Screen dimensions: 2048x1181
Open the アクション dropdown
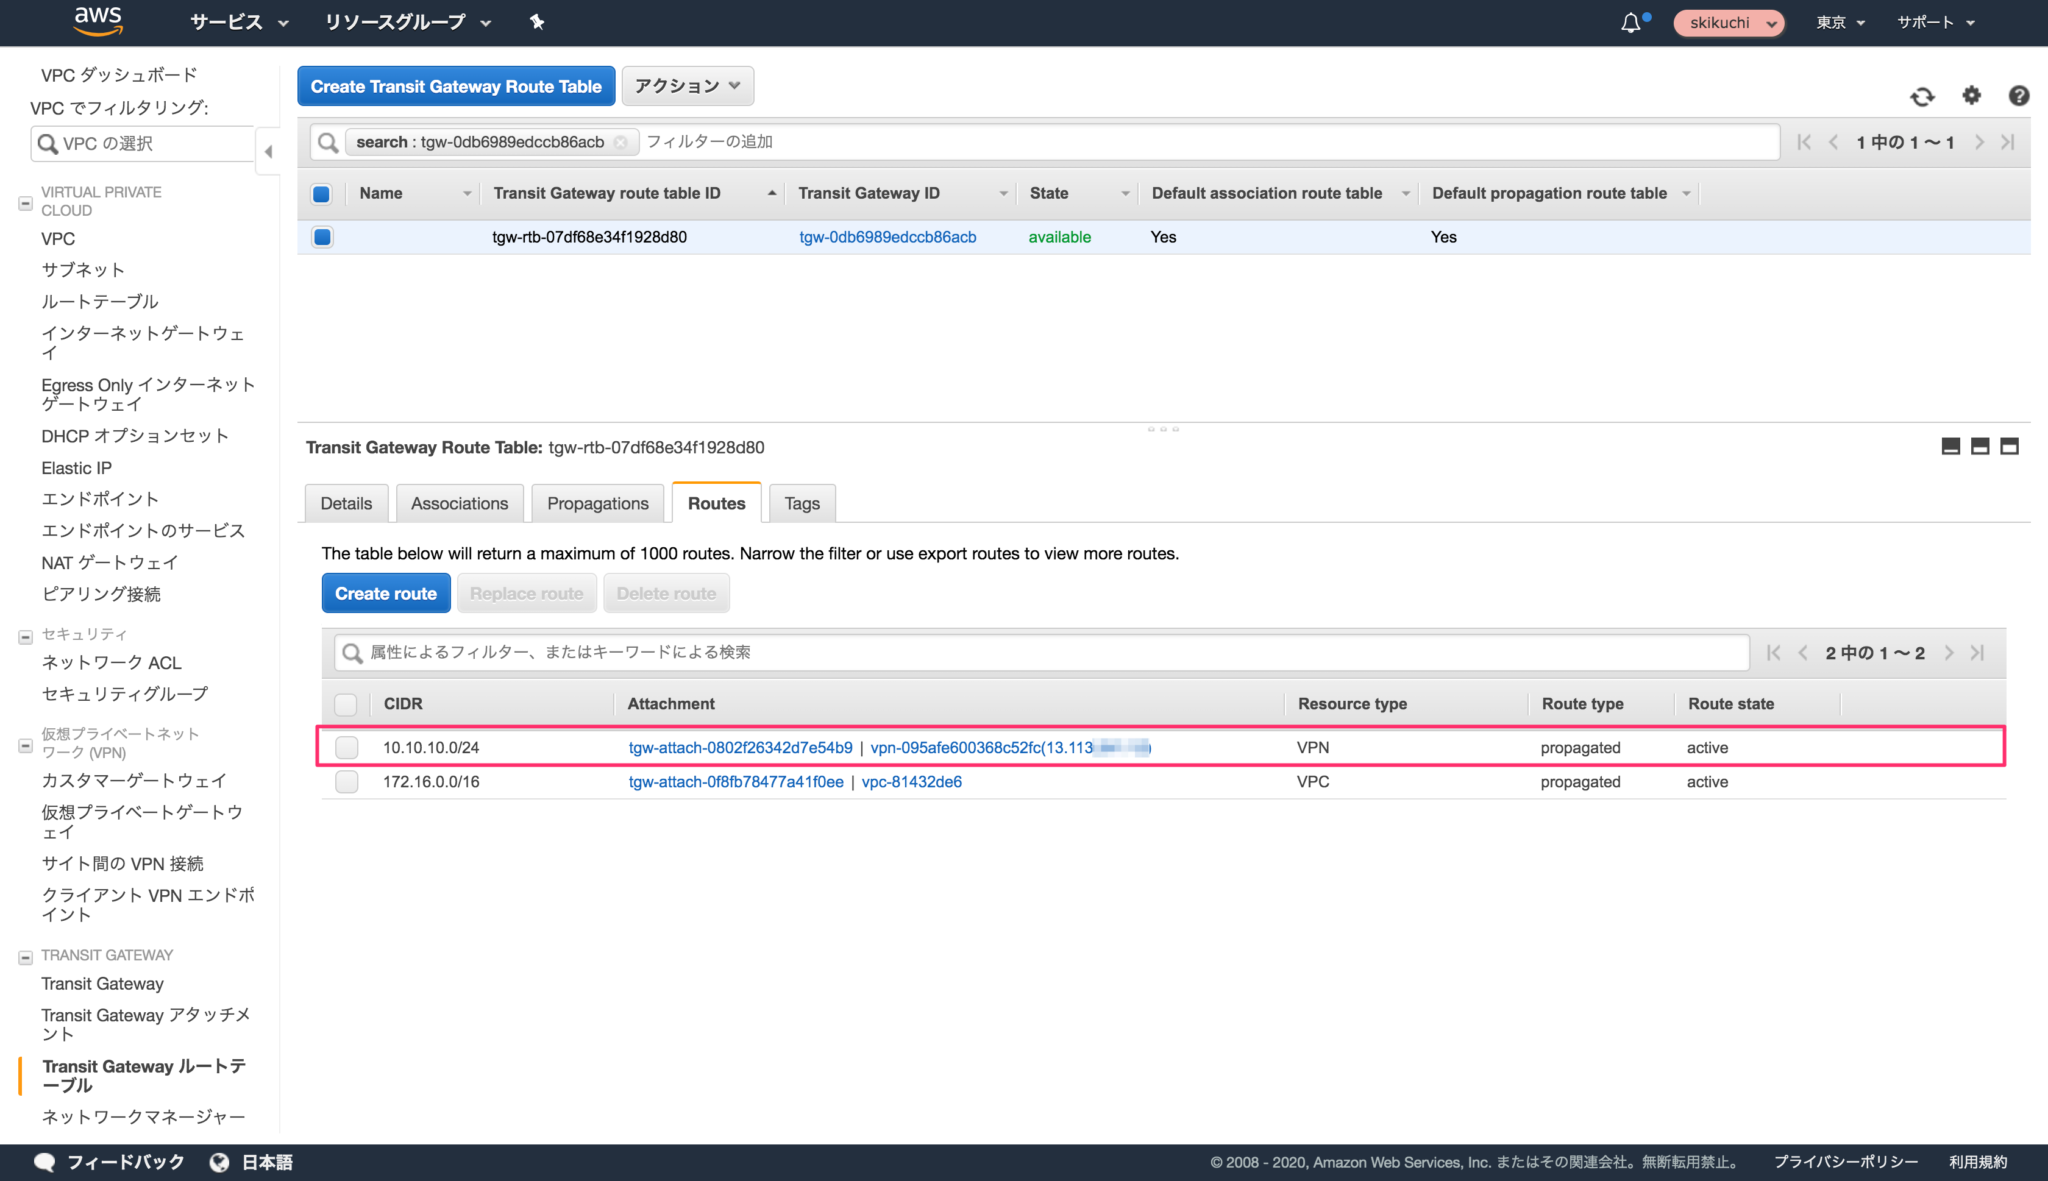click(687, 86)
